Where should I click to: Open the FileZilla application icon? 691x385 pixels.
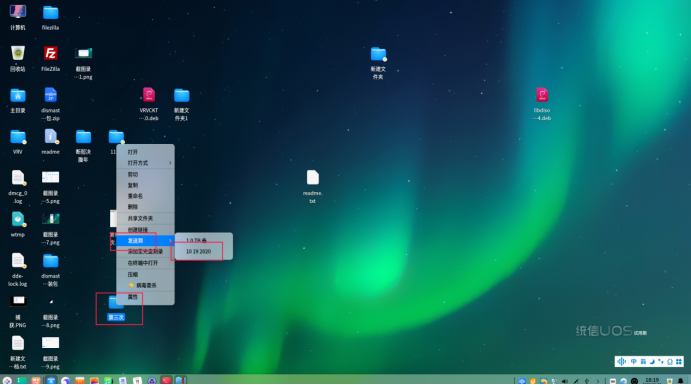[50, 54]
